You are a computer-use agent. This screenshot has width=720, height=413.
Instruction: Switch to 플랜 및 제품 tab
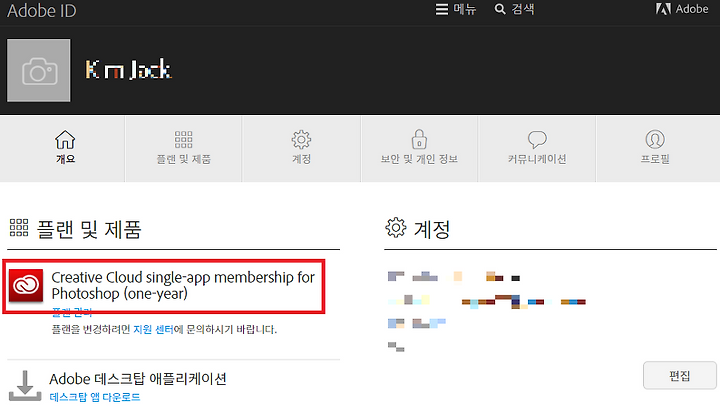(183, 148)
